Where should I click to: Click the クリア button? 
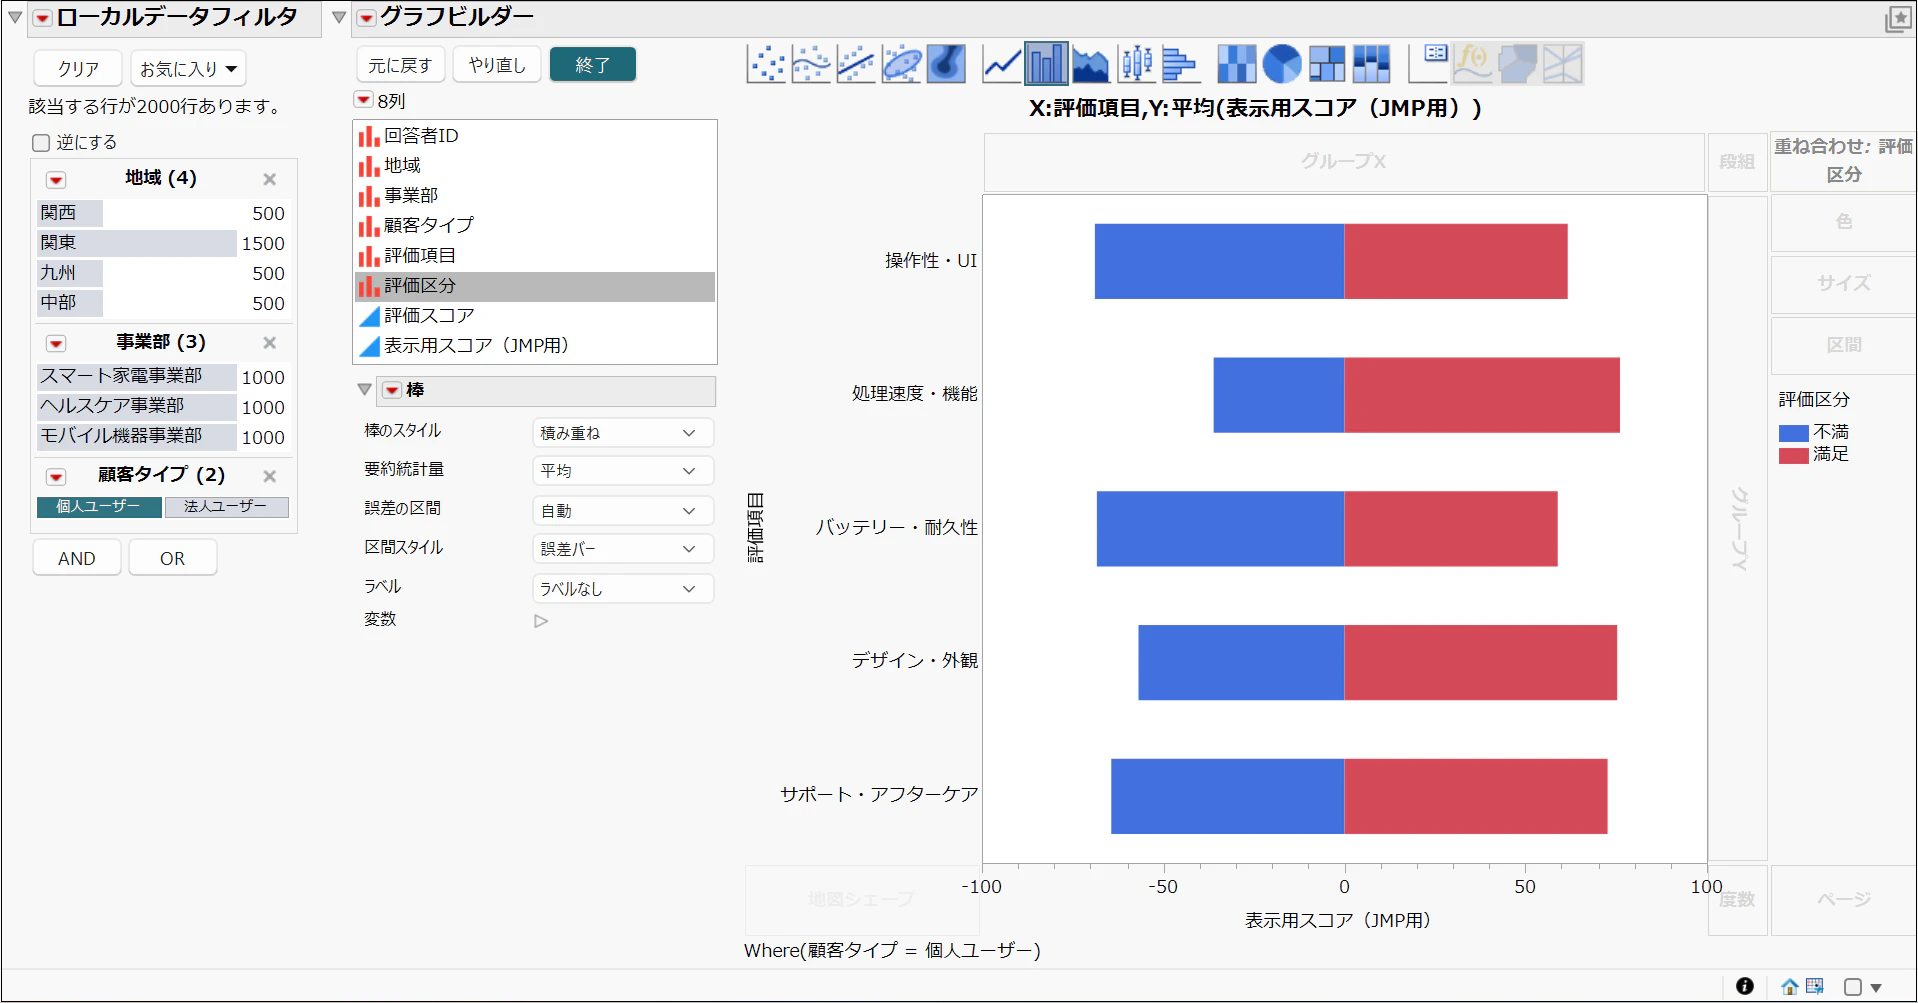(x=78, y=69)
